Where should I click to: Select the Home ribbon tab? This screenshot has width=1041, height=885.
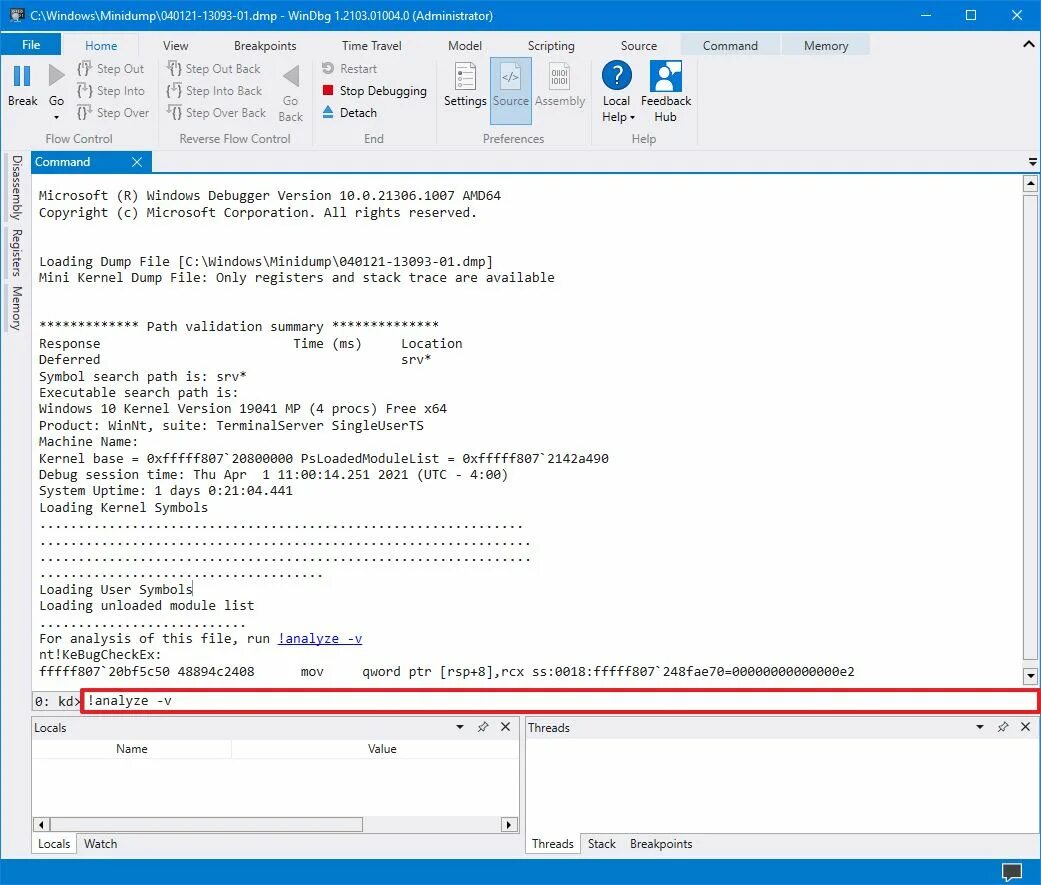pos(101,45)
